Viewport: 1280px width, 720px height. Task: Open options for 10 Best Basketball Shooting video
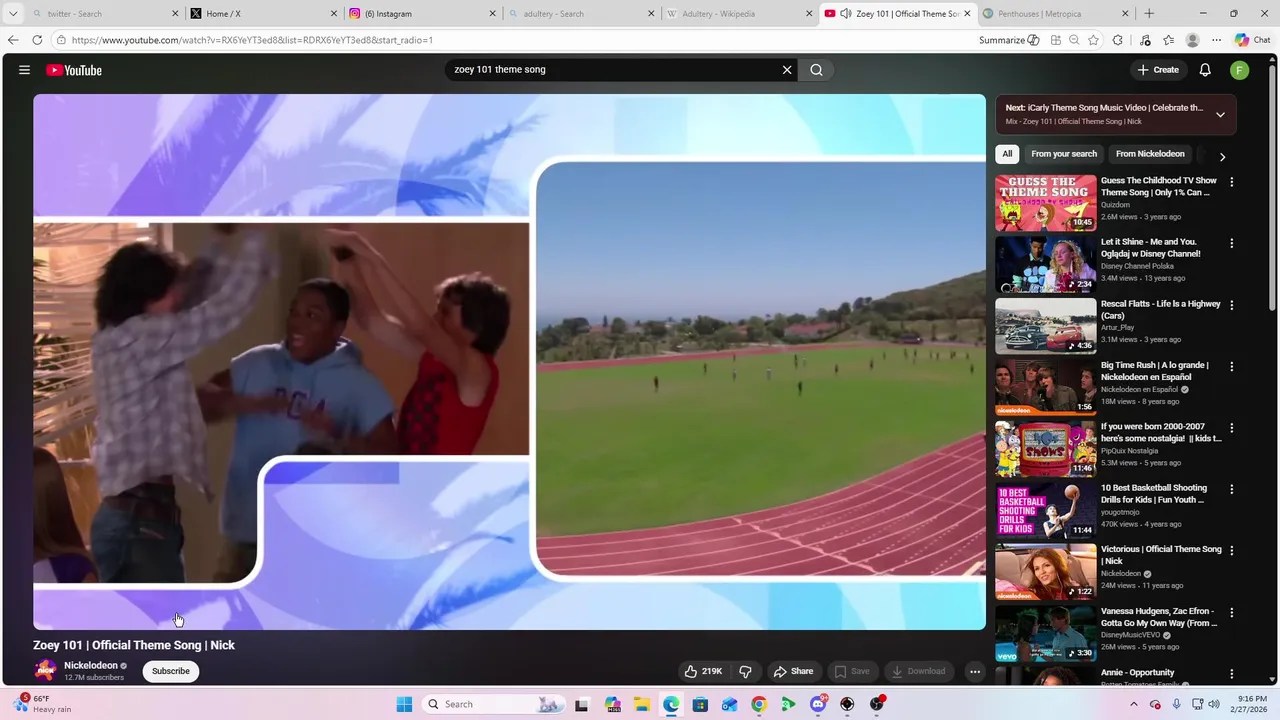1232,489
